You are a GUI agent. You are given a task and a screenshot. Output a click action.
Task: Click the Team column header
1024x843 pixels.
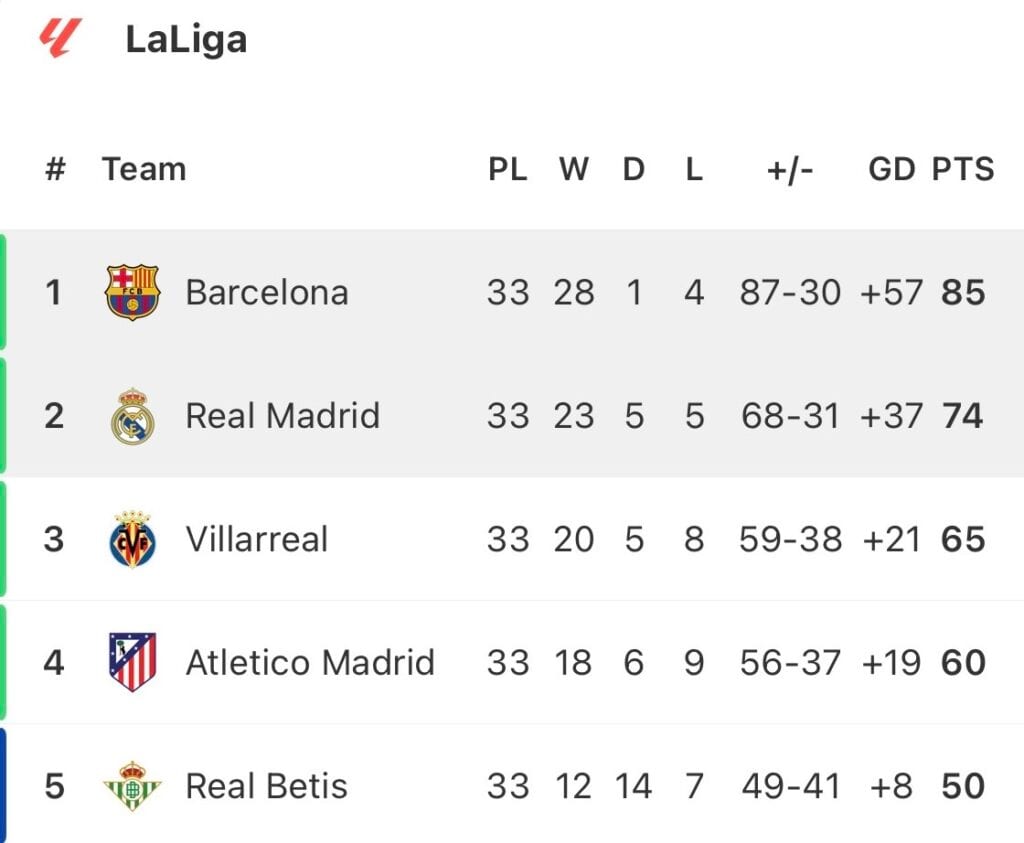(x=144, y=169)
